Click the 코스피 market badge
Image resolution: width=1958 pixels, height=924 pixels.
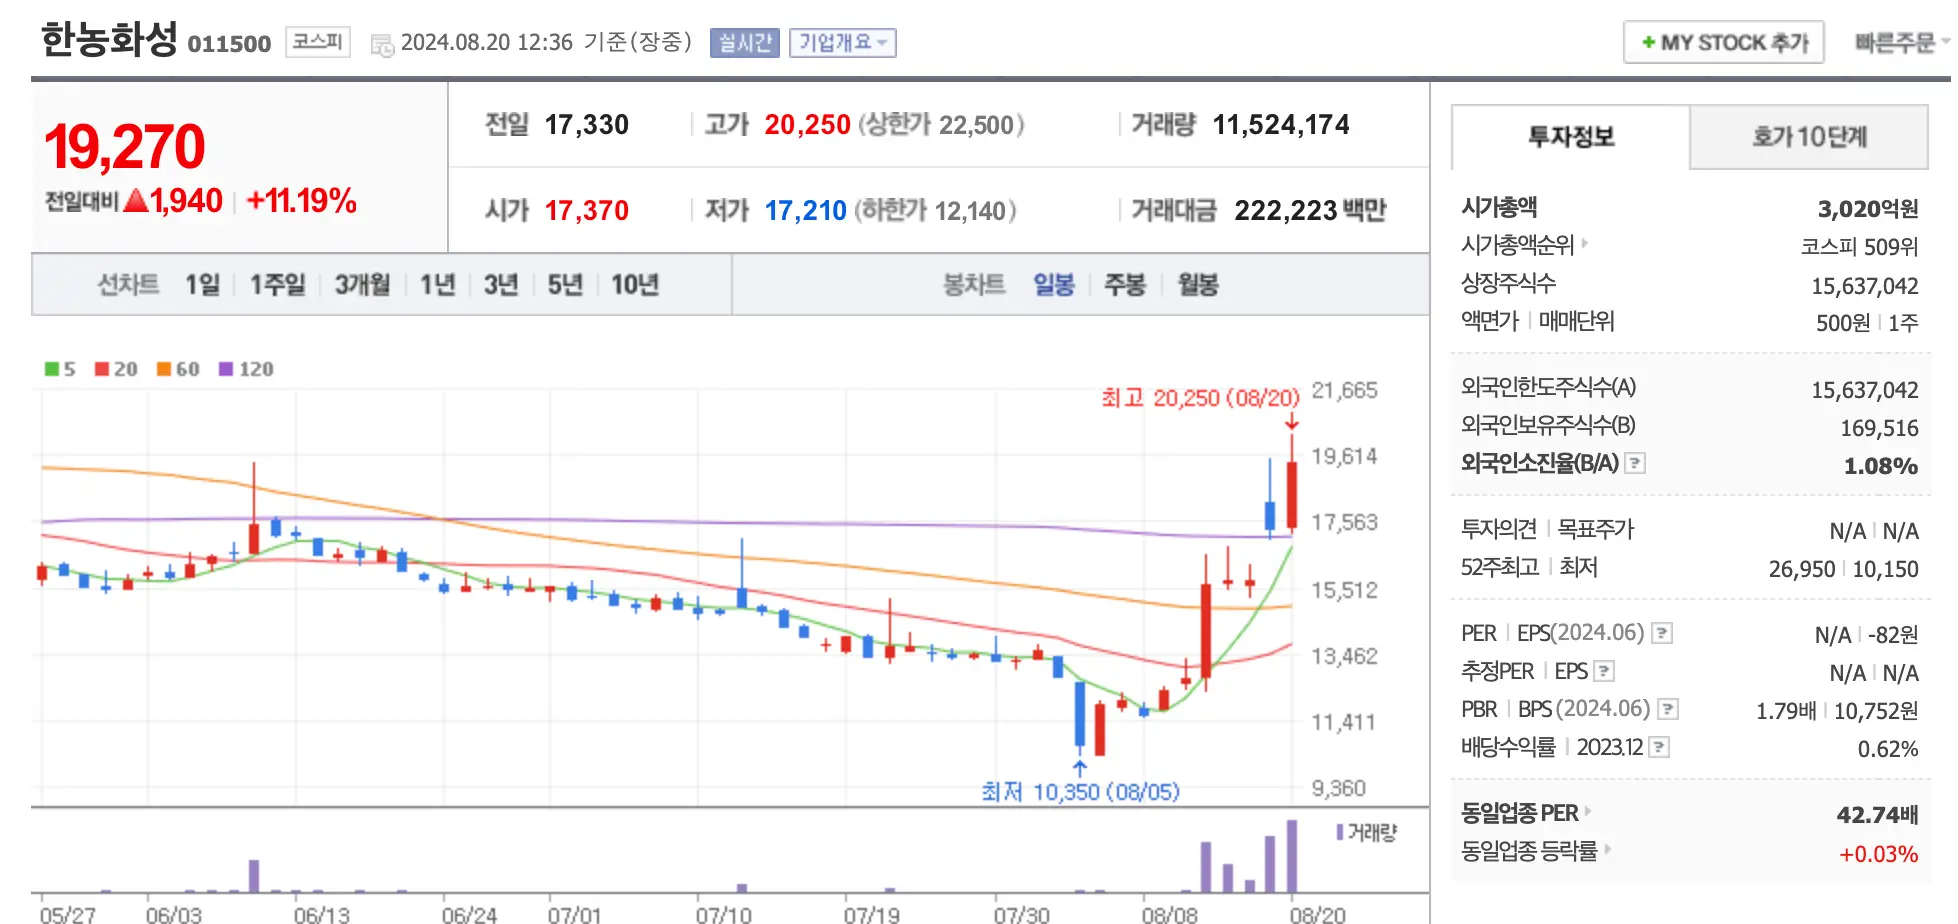click(x=317, y=42)
